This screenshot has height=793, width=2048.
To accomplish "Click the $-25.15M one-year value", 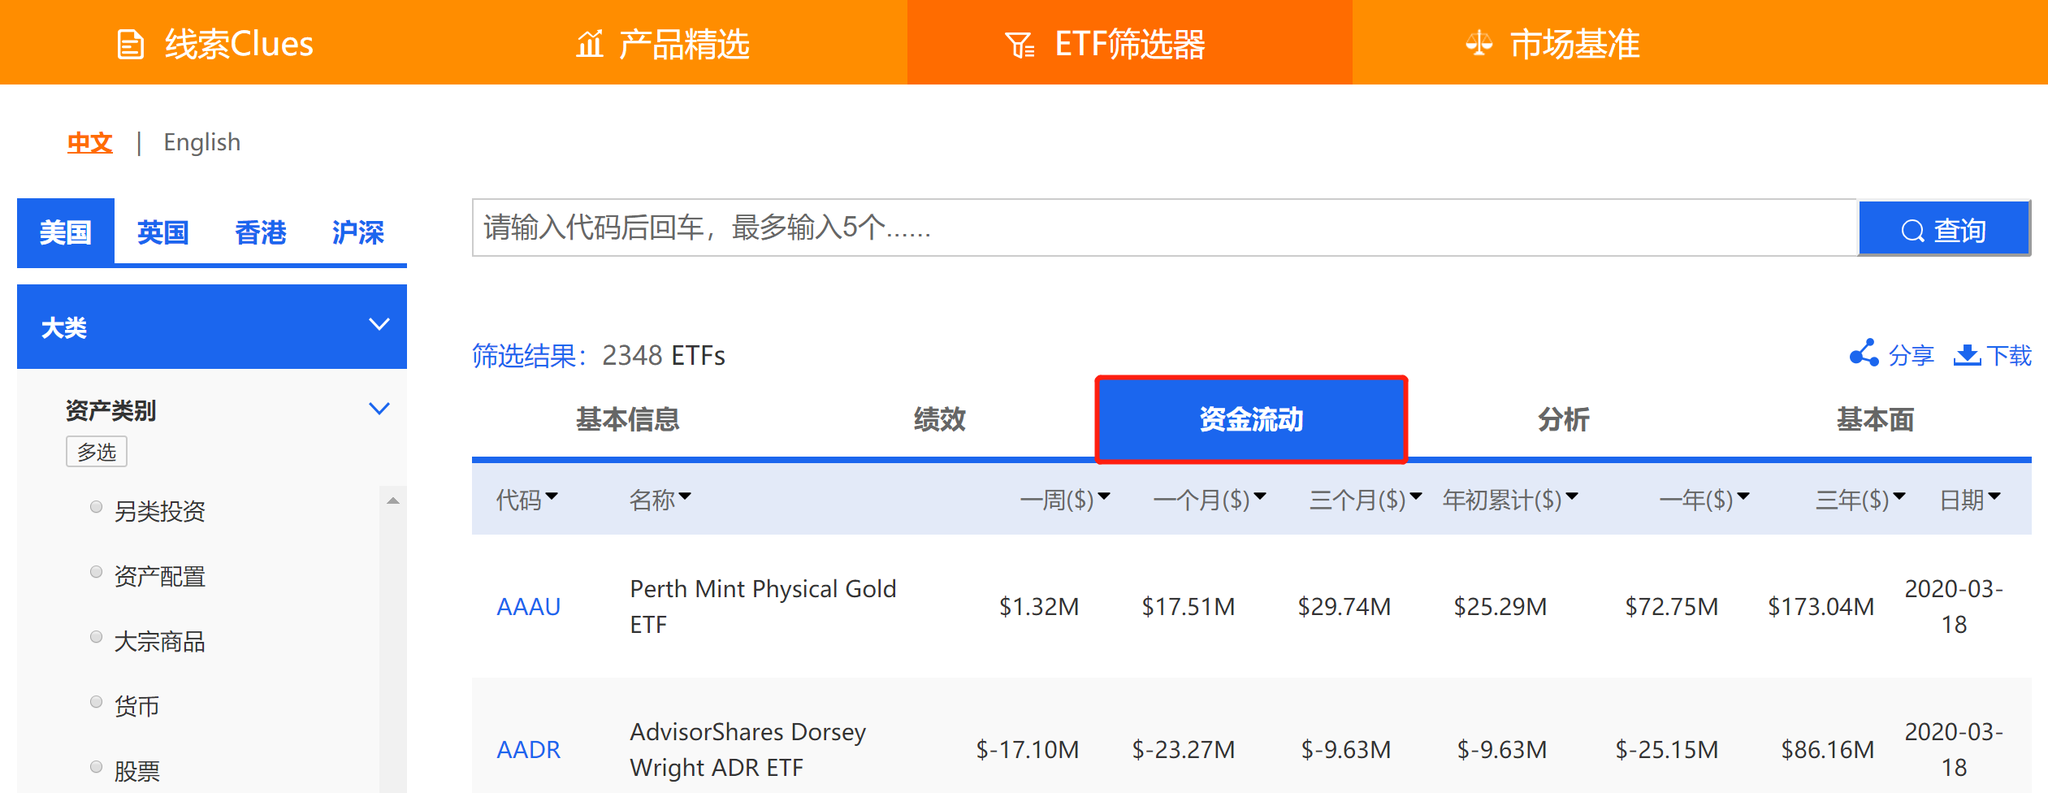I will pyautogui.click(x=1666, y=749).
